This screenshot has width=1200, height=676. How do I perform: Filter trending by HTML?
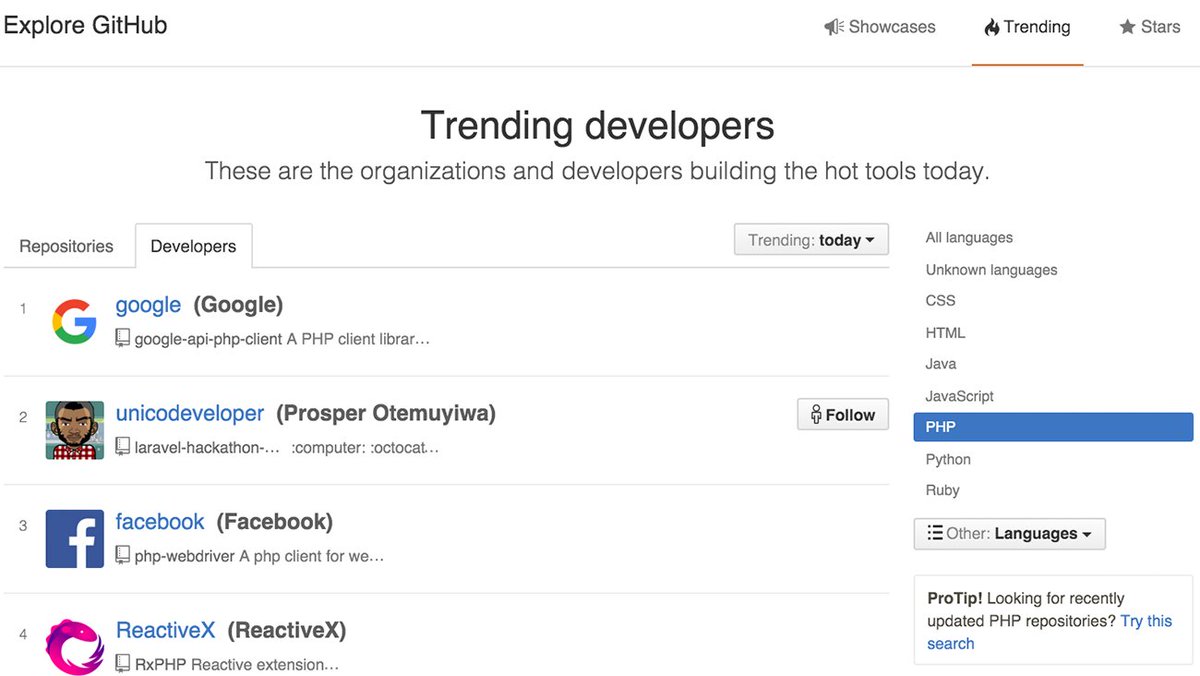click(945, 332)
